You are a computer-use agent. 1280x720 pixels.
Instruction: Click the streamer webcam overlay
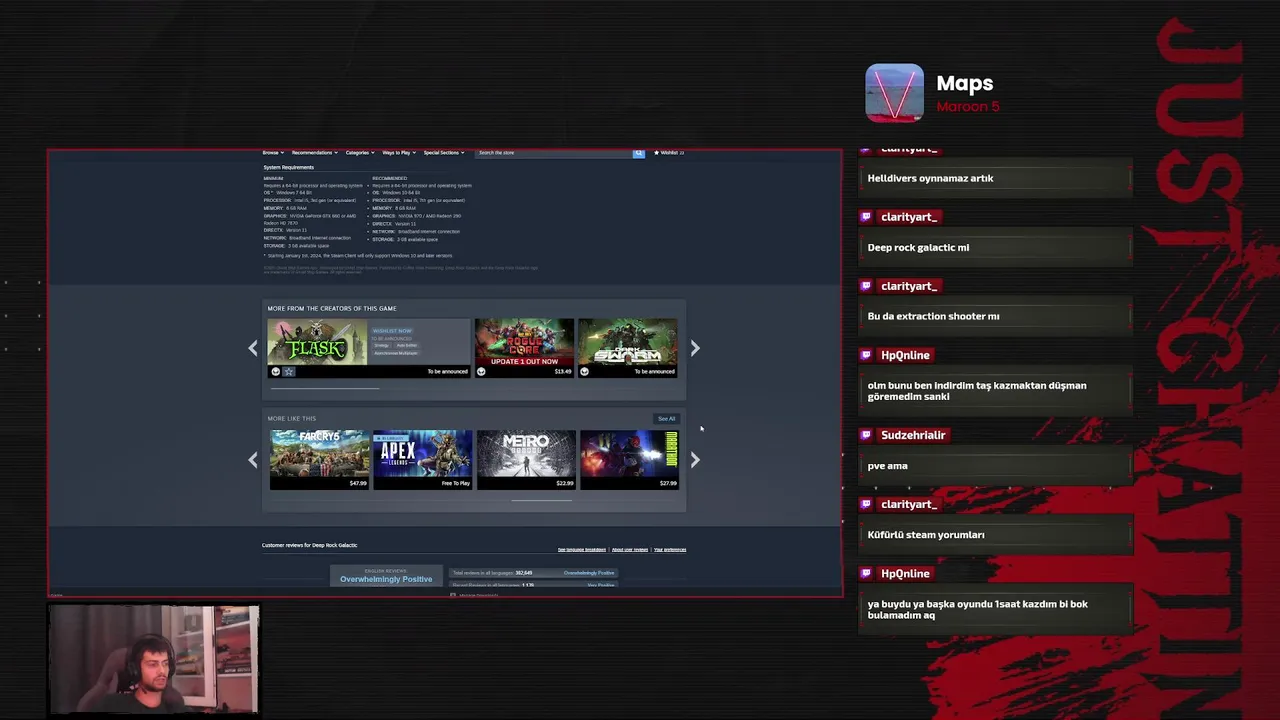[153, 660]
